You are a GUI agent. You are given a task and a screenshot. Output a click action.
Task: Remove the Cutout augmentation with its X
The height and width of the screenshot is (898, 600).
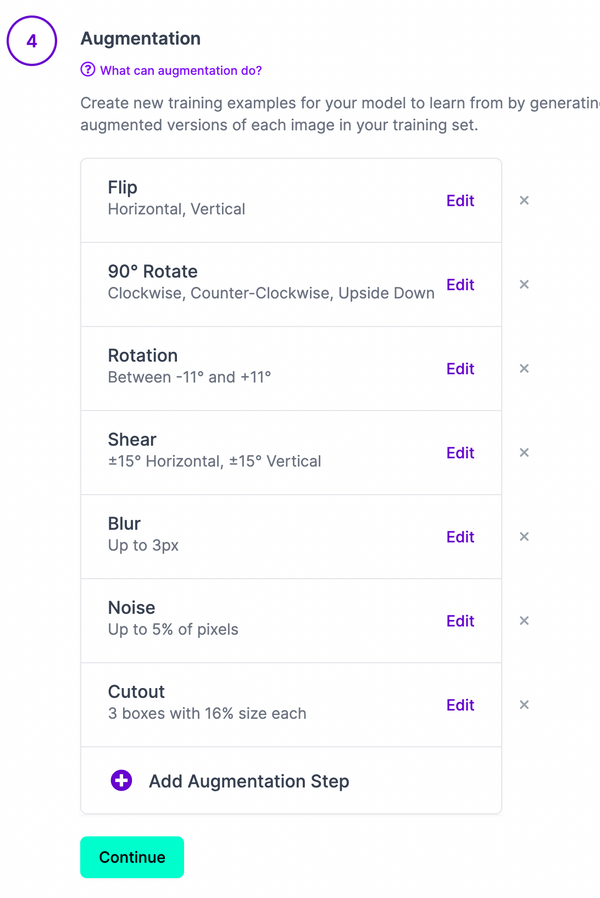point(524,704)
